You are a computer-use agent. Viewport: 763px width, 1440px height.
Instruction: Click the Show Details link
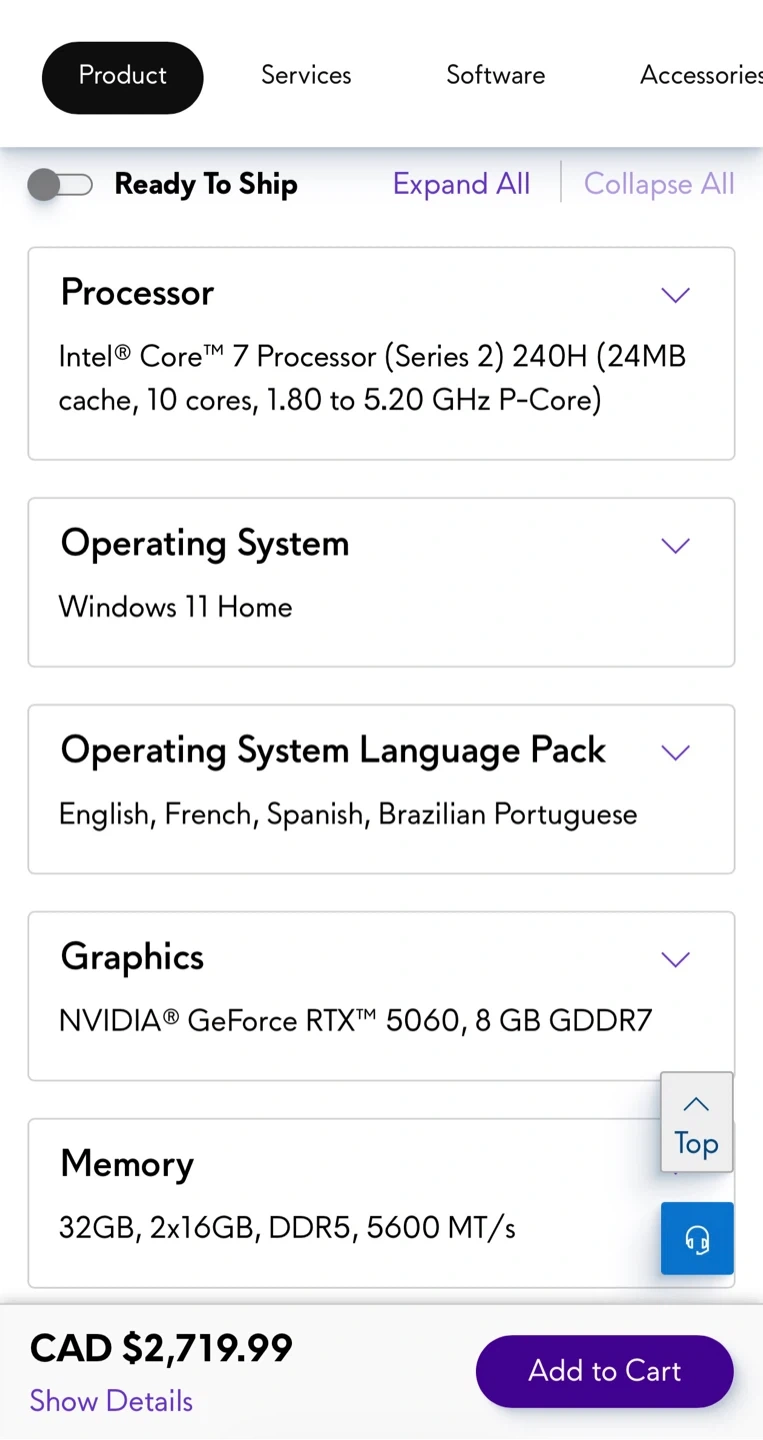[111, 1401]
